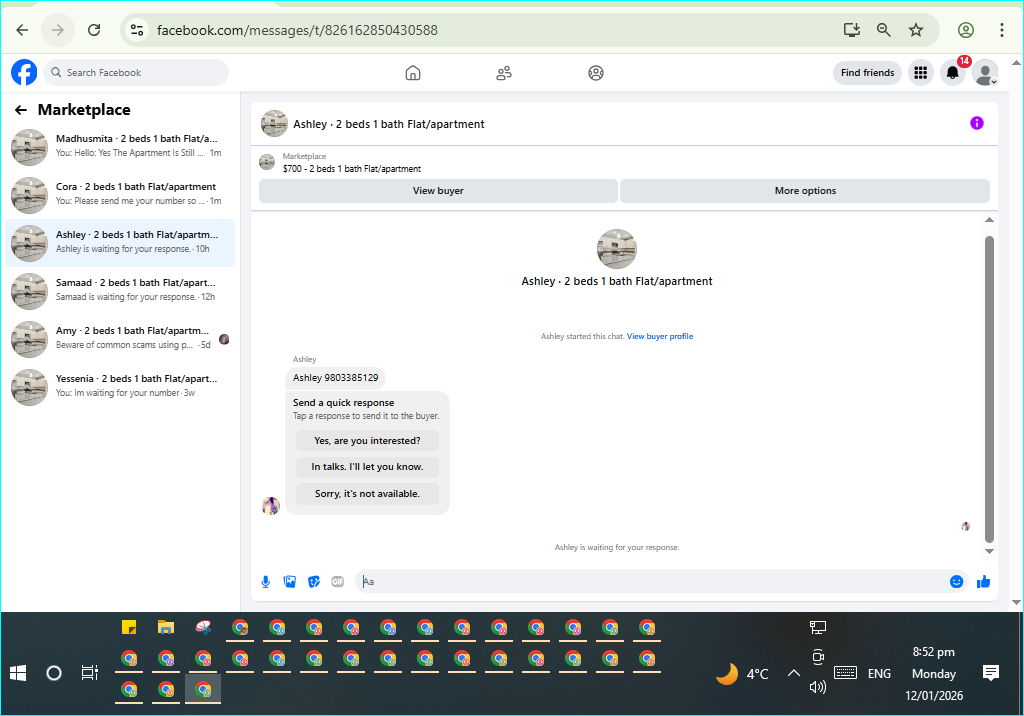Screen dimensions: 1024x716
Task: Open Windows notification center icon
Action: (x=991, y=673)
